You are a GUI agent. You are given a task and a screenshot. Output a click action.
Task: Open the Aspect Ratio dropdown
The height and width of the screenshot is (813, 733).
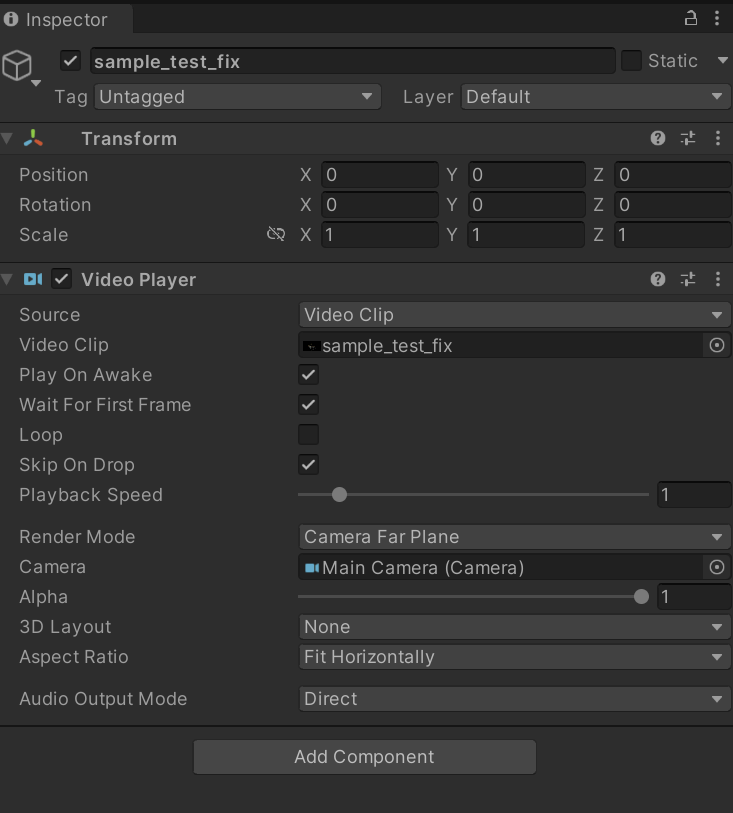coord(514,657)
